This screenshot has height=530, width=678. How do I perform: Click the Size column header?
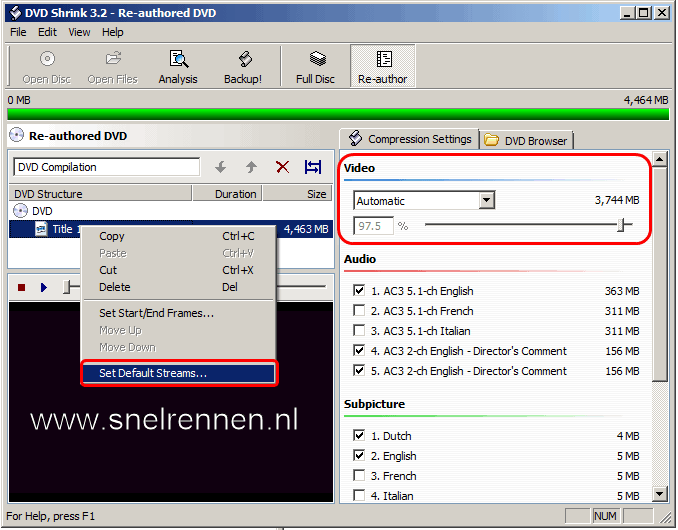[298, 194]
